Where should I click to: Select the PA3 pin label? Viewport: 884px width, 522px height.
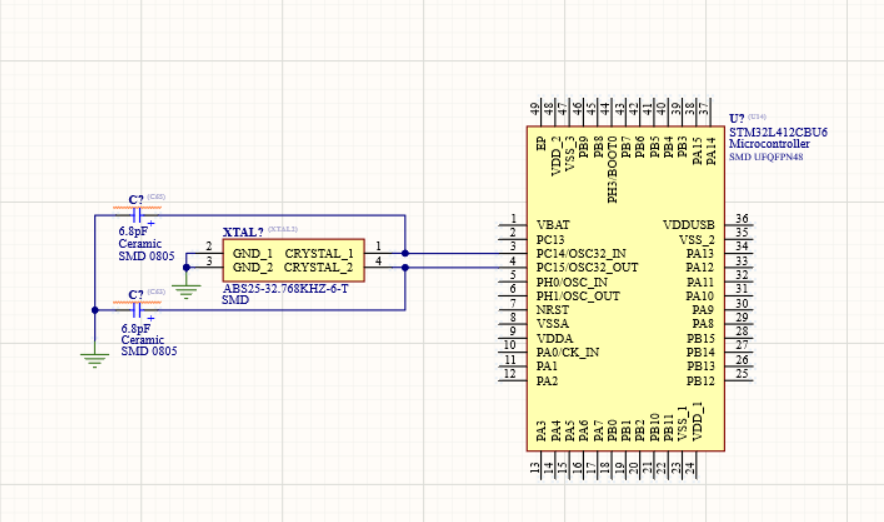point(541,431)
